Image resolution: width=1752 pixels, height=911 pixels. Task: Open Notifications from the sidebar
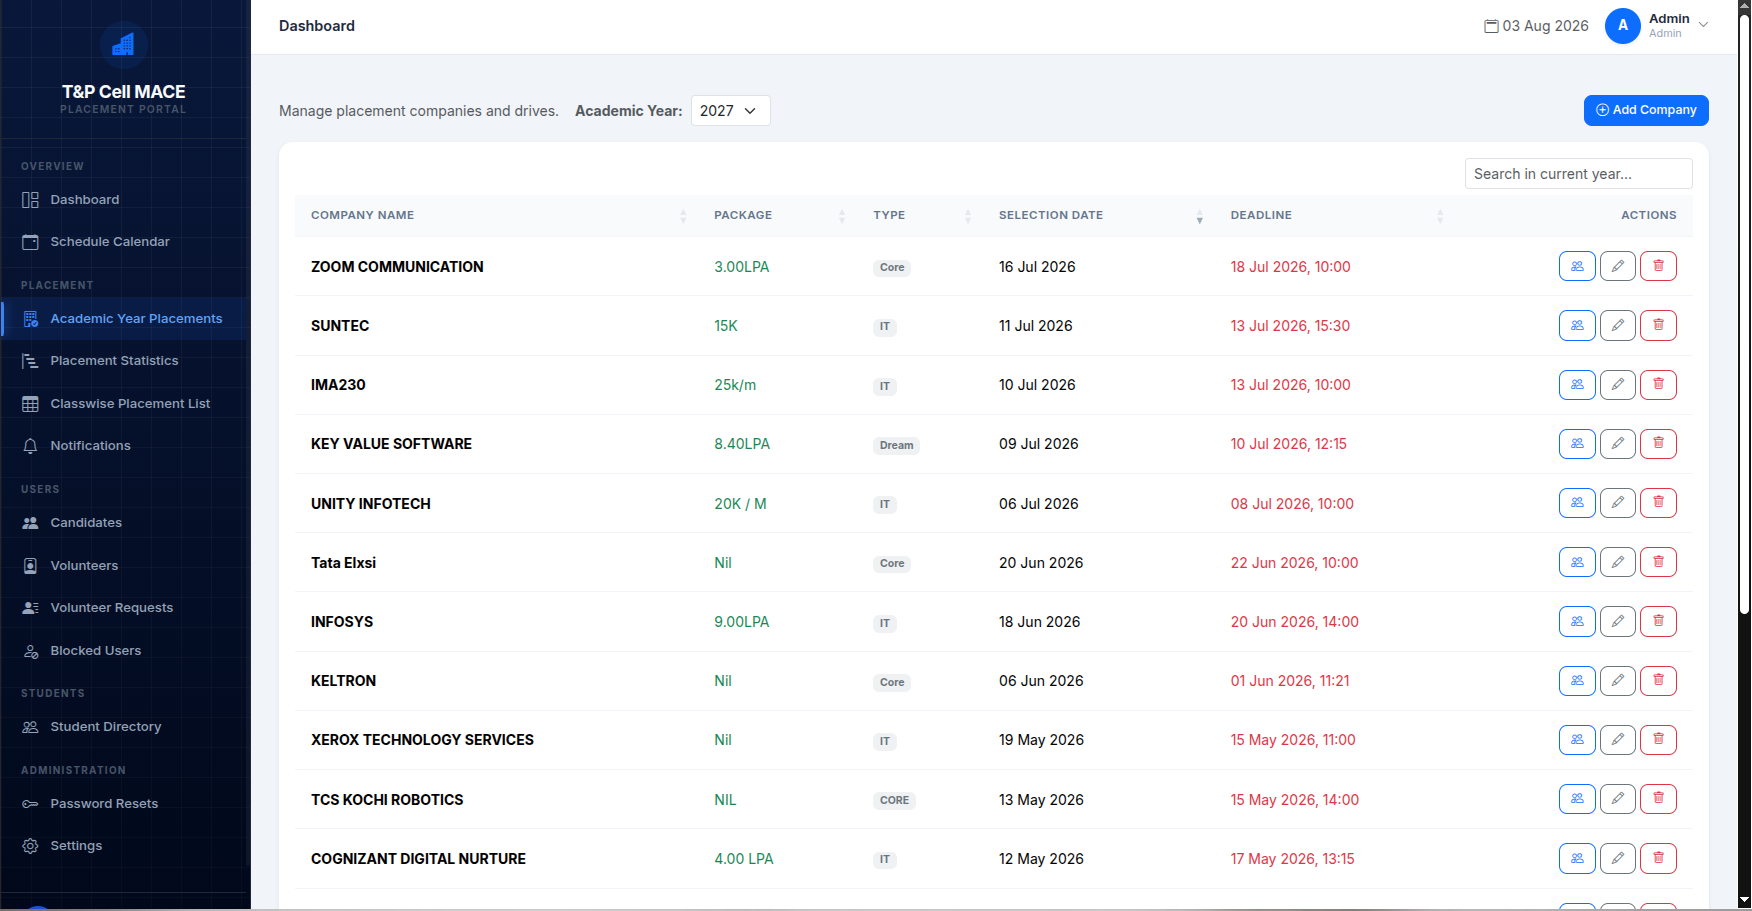pyautogui.click(x=124, y=446)
